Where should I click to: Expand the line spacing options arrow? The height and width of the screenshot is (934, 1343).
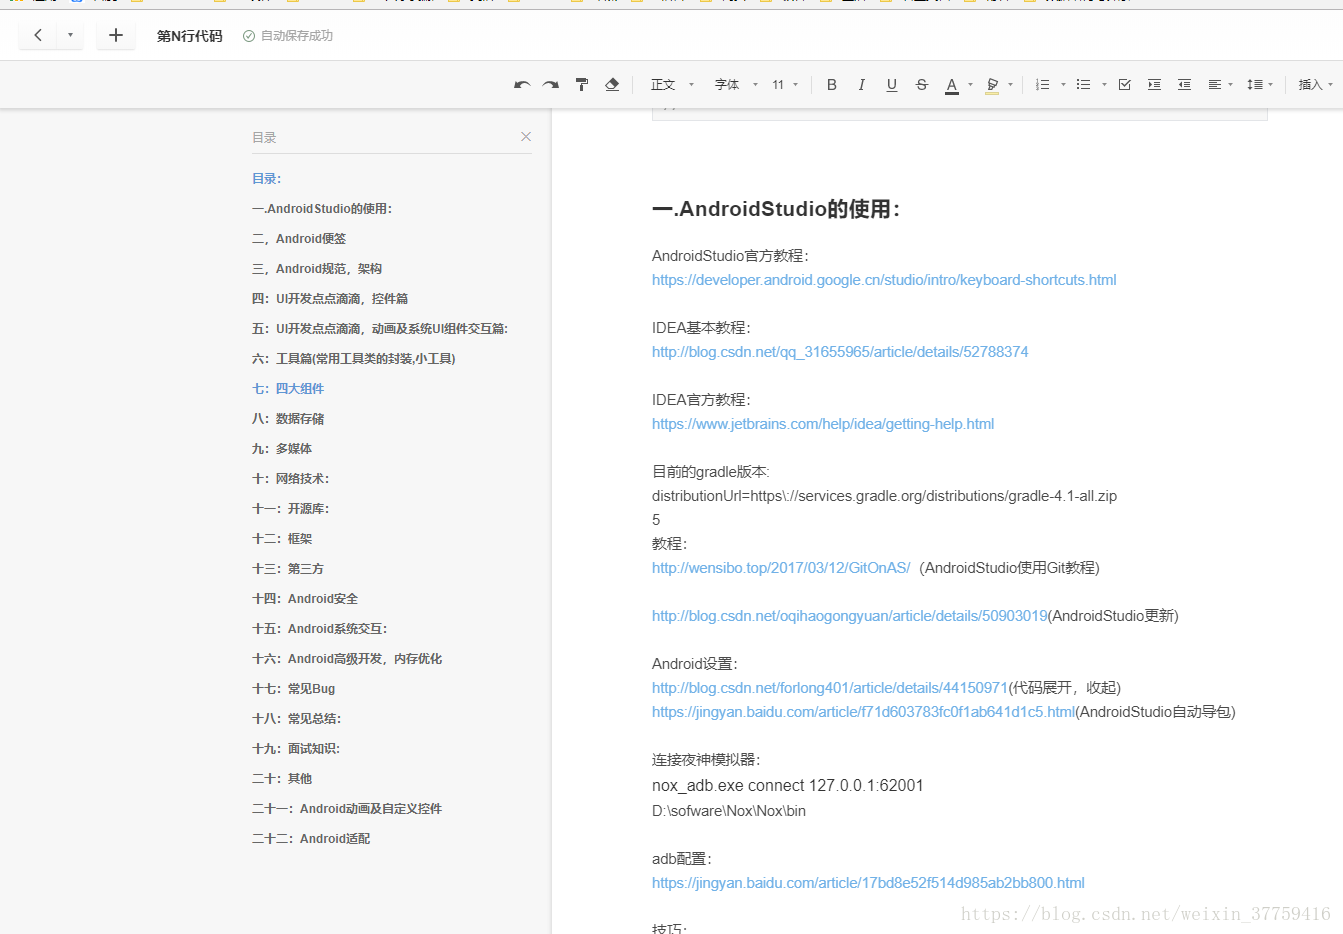click(1271, 85)
